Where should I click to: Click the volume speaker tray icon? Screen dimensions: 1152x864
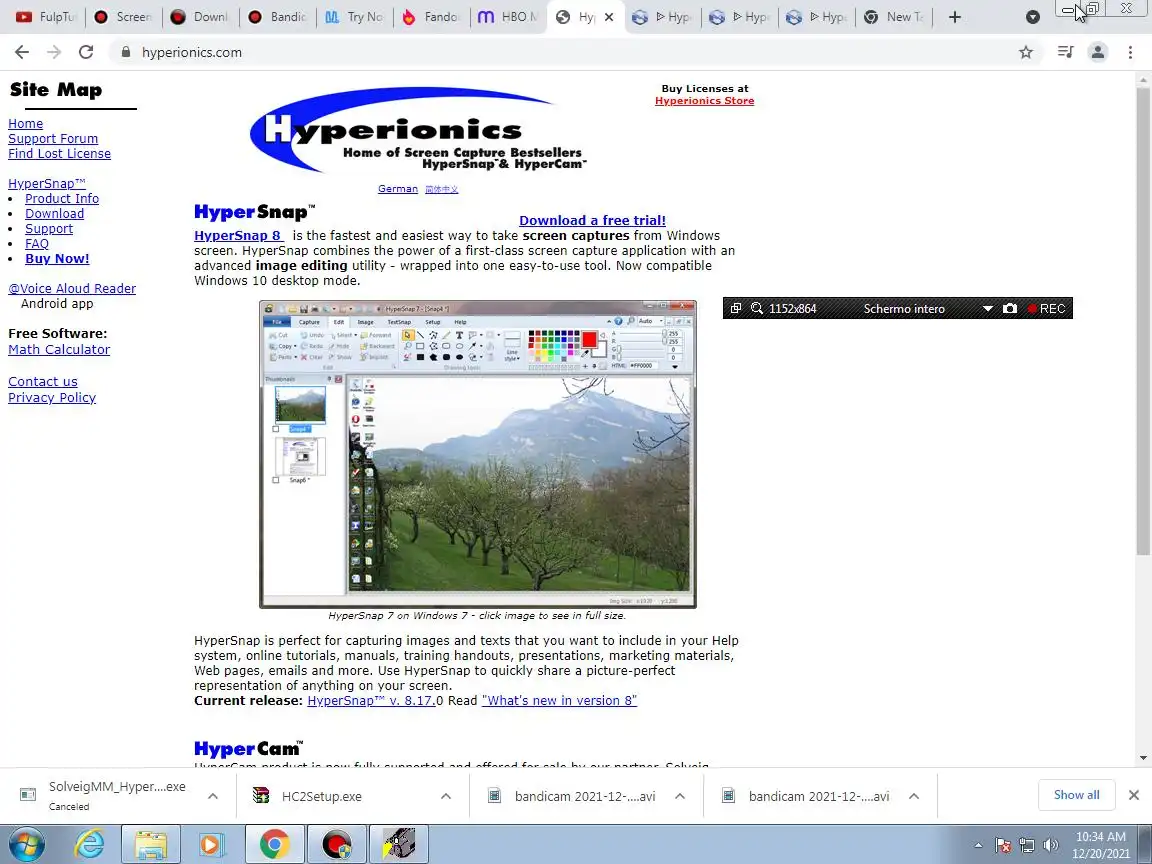pos(1051,846)
